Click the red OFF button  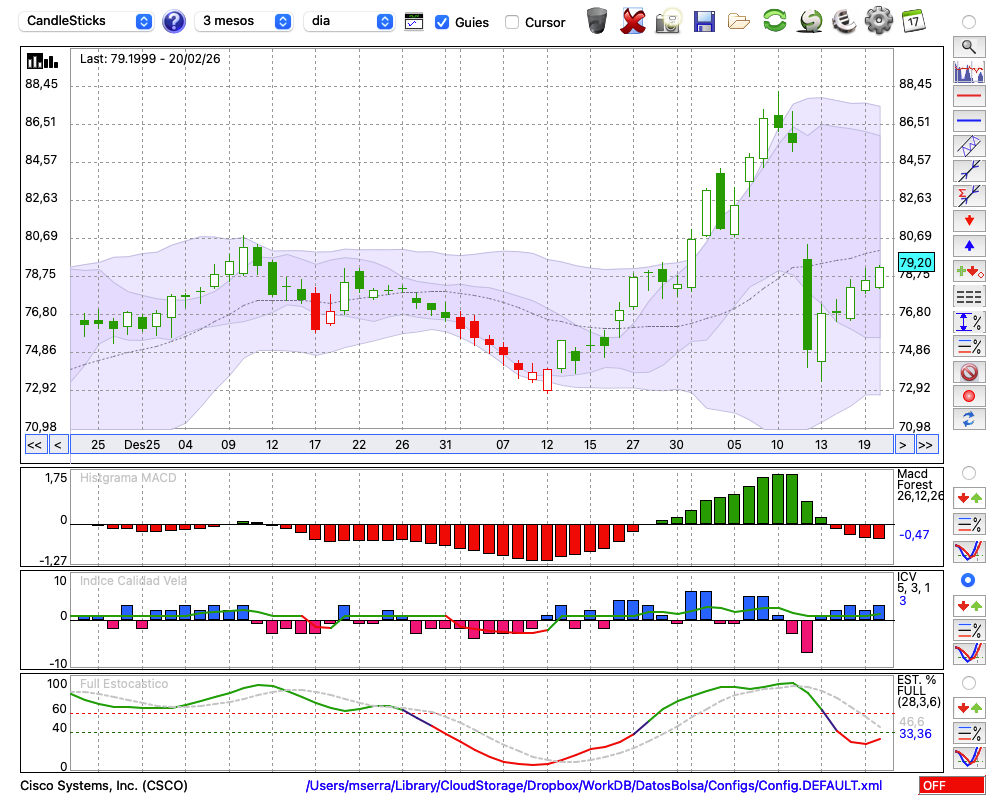tap(951, 785)
